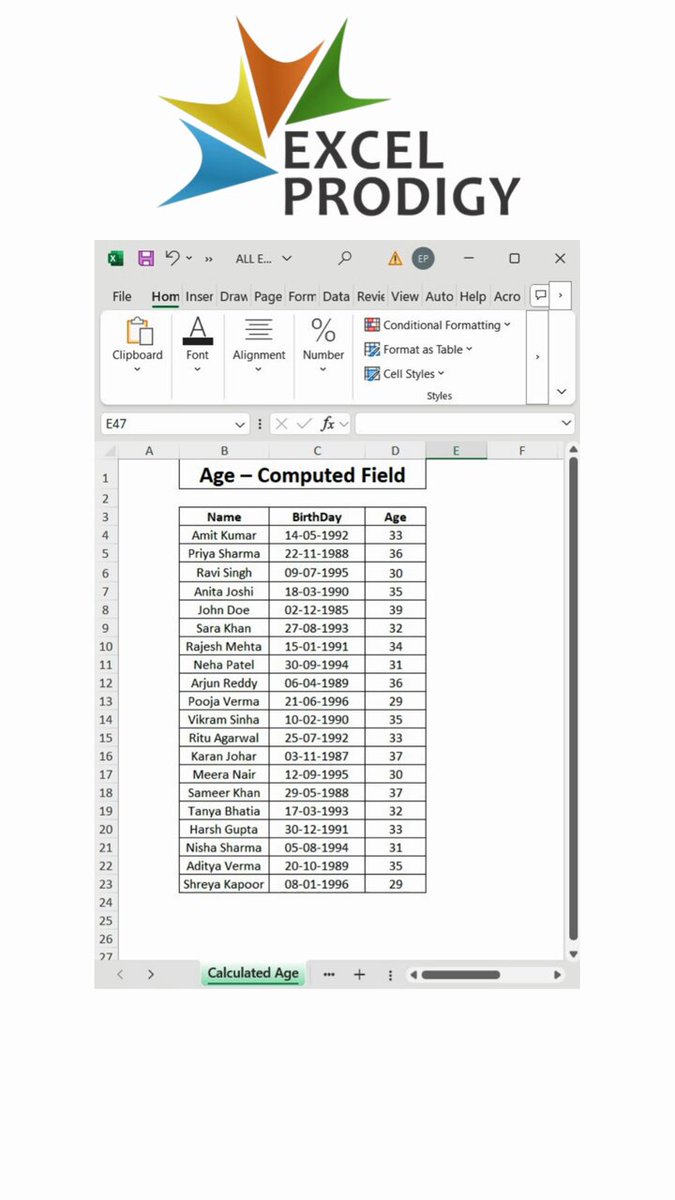675x1200 pixels.
Task: Confirm entry with the checkmark icon
Action: pos(305,424)
